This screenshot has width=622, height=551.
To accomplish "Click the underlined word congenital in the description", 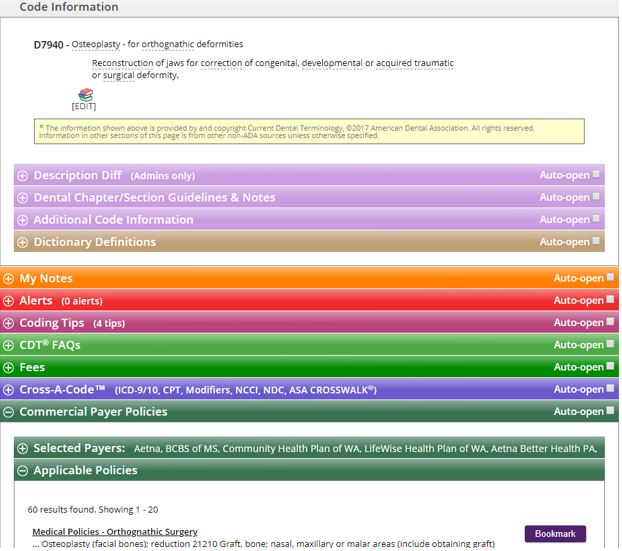I will pyautogui.click(x=276, y=63).
